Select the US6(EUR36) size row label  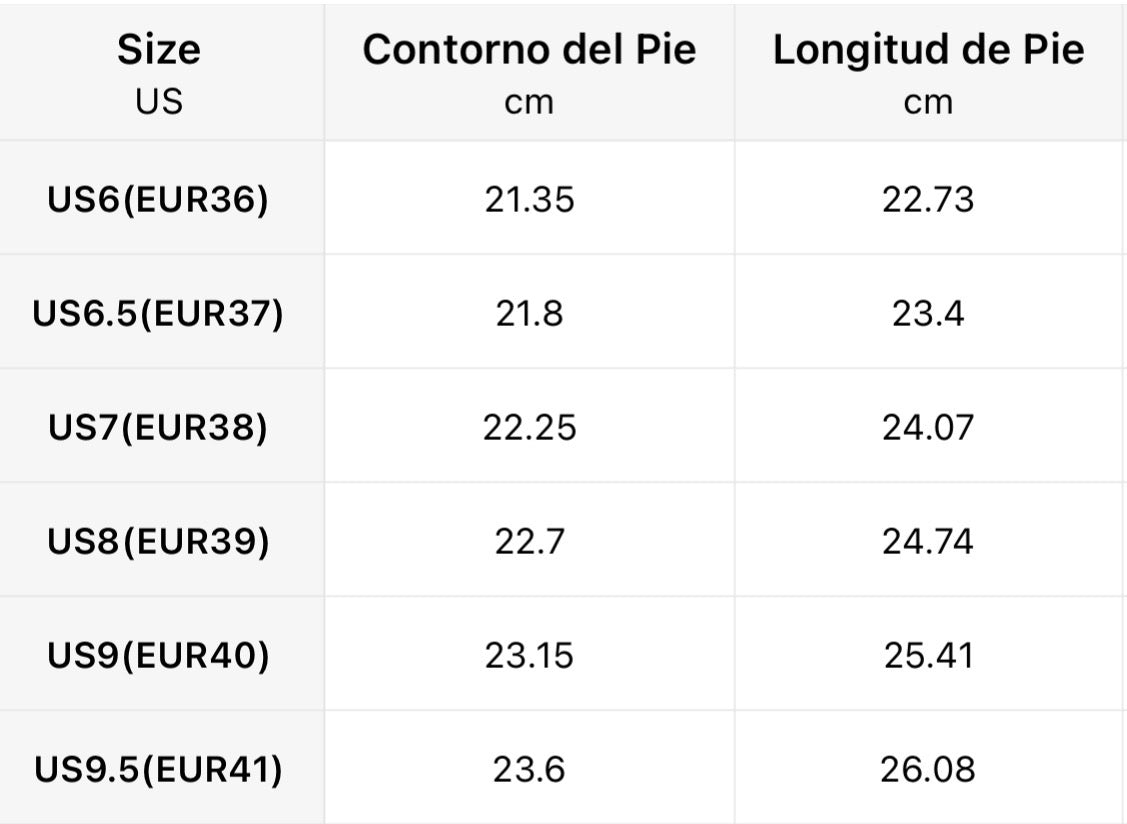159,200
